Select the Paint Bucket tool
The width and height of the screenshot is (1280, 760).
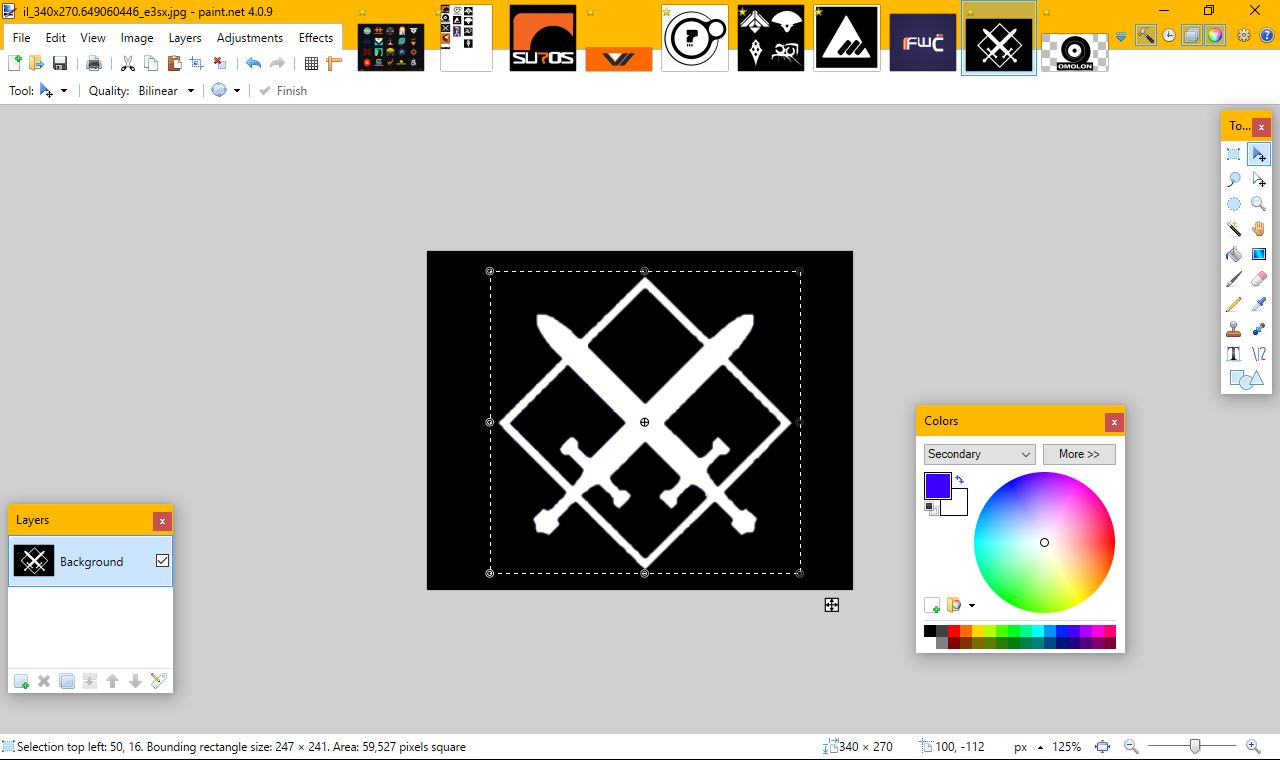(x=1234, y=254)
